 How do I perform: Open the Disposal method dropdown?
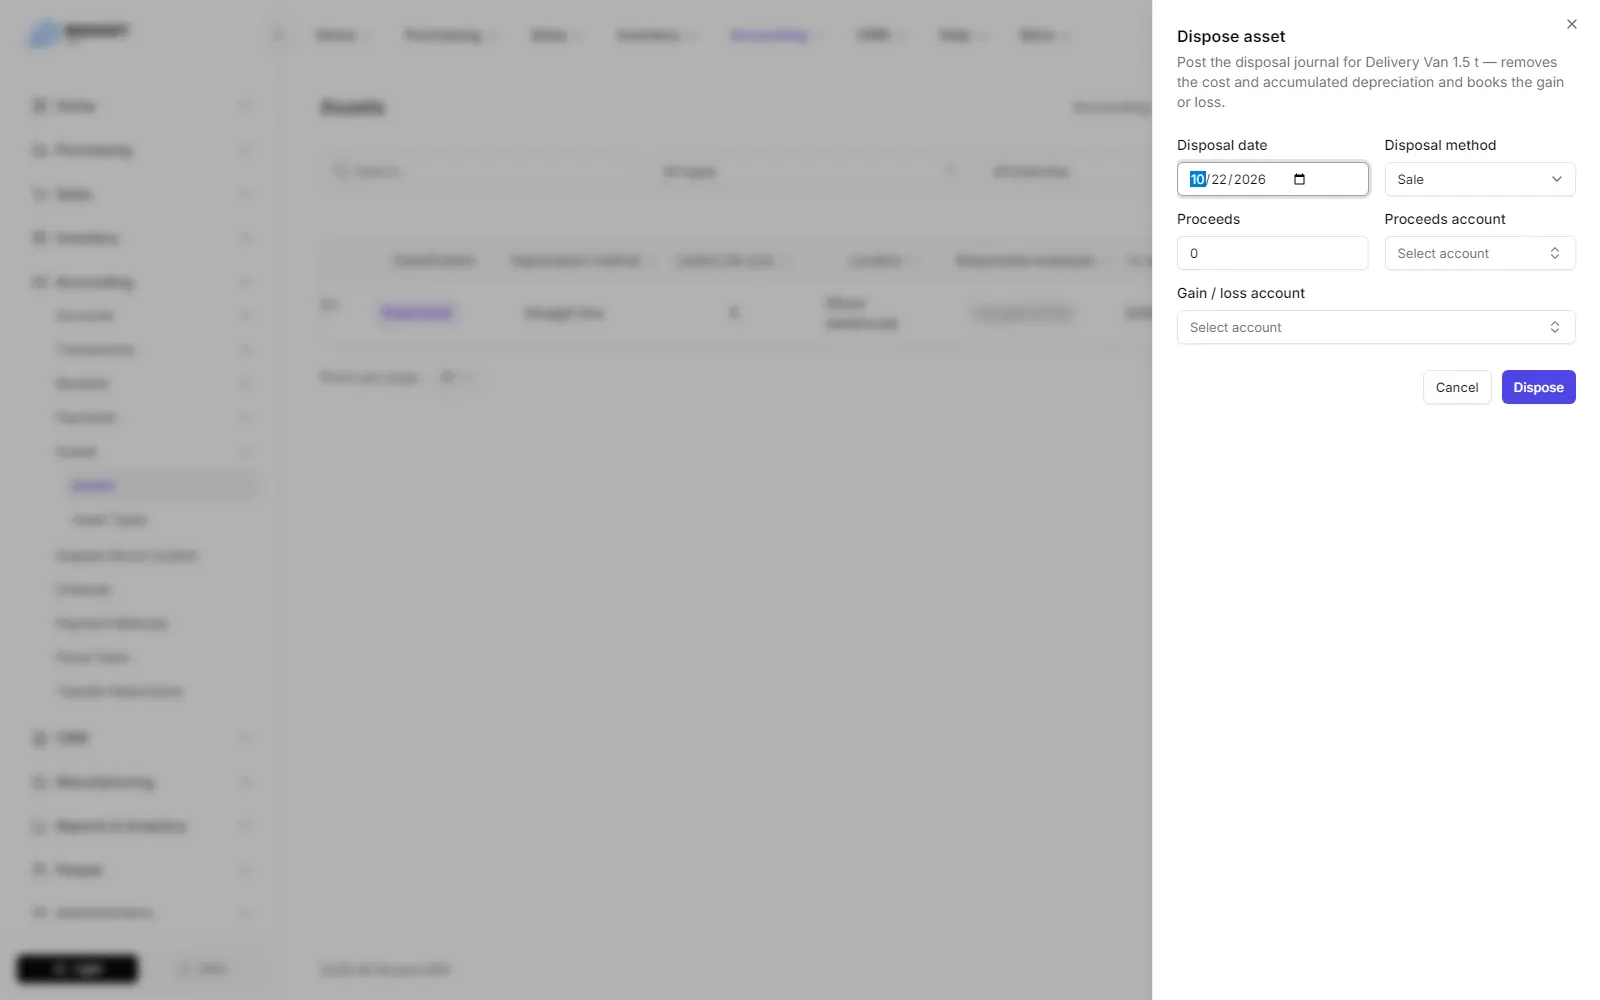pyautogui.click(x=1479, y=179)
